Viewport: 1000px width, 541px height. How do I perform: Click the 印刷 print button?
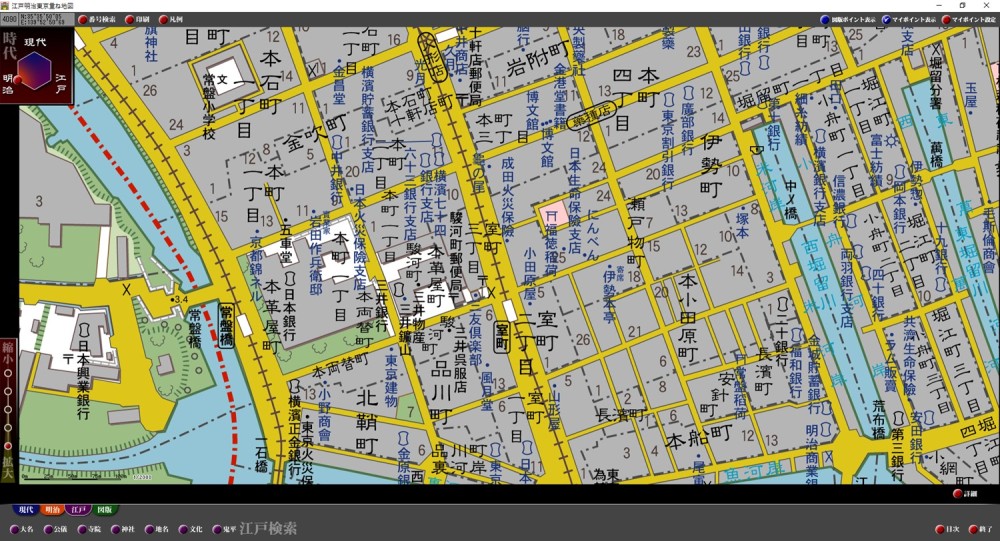click(x=130, y=19)
